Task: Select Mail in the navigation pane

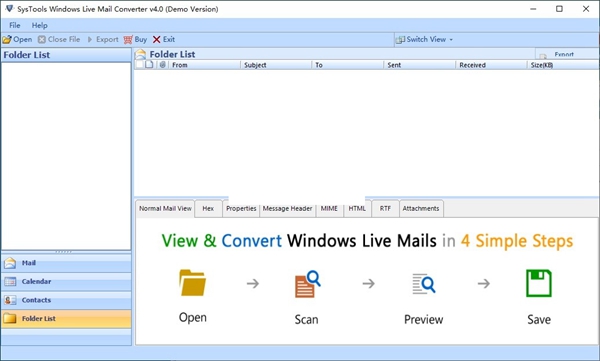Action: tap(66, 263)
